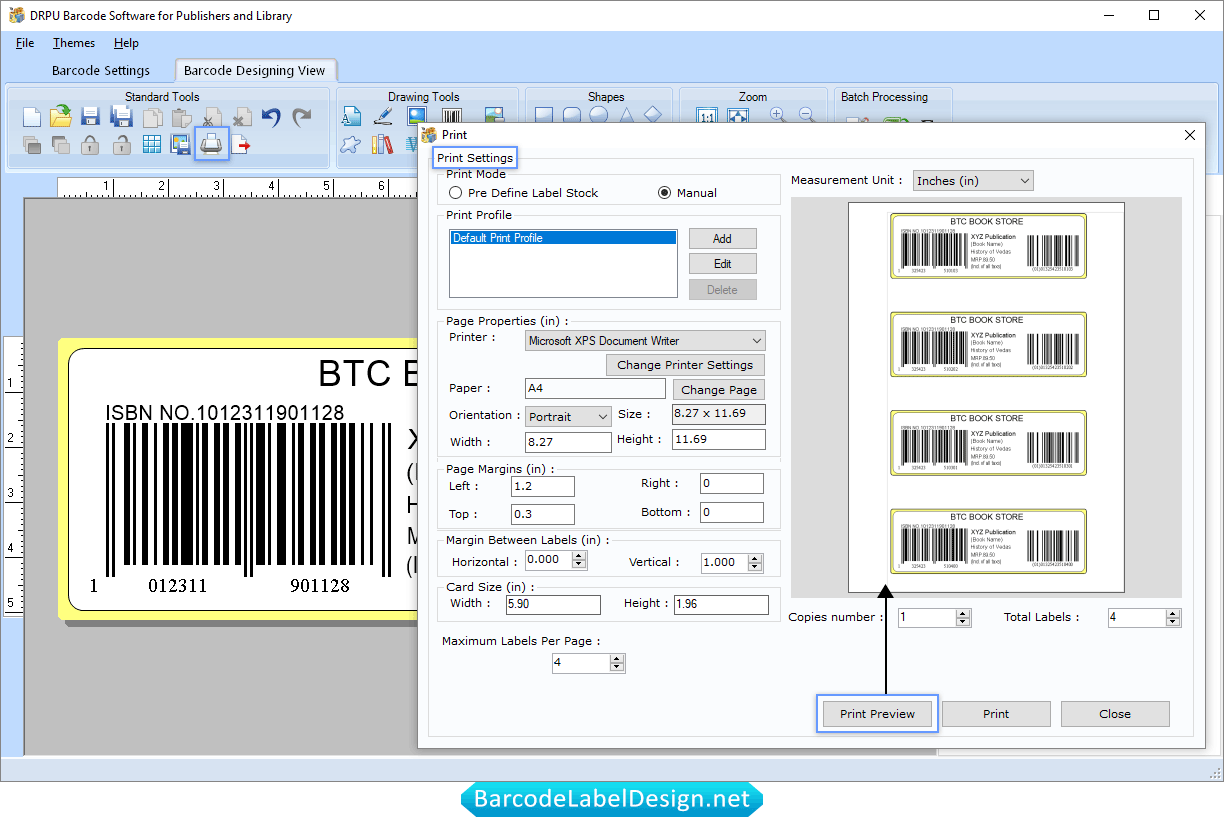The height and width of the screenshot is (817, 1224).
Task: Click the Save As double-disk icon
Action: point(122,117)
